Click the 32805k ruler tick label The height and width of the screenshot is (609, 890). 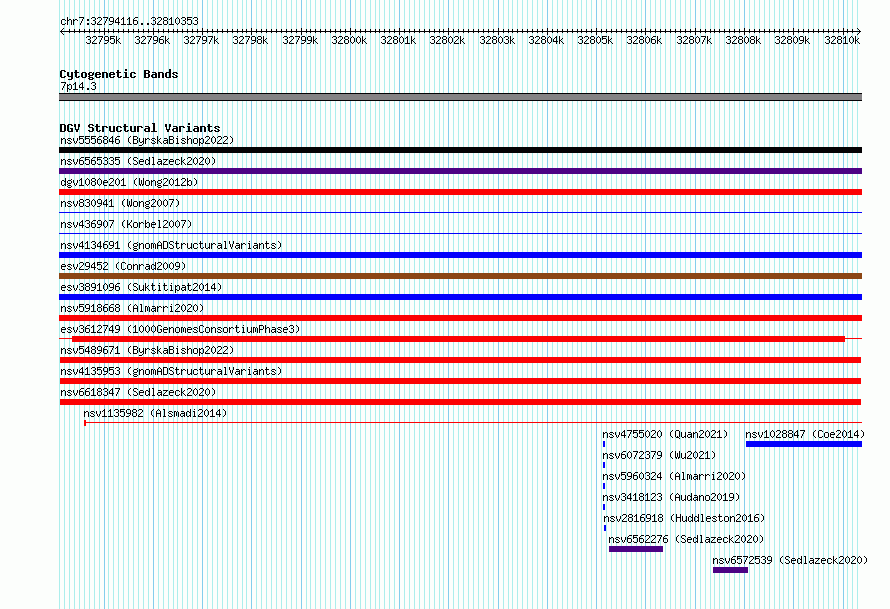[x=595, y=40]
